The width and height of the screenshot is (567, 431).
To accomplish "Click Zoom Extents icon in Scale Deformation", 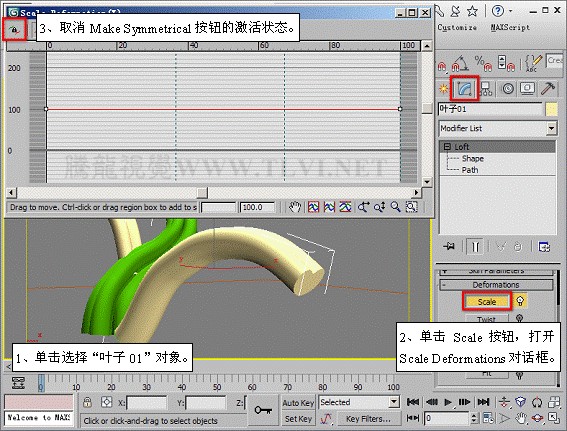I will click(314, 207).
